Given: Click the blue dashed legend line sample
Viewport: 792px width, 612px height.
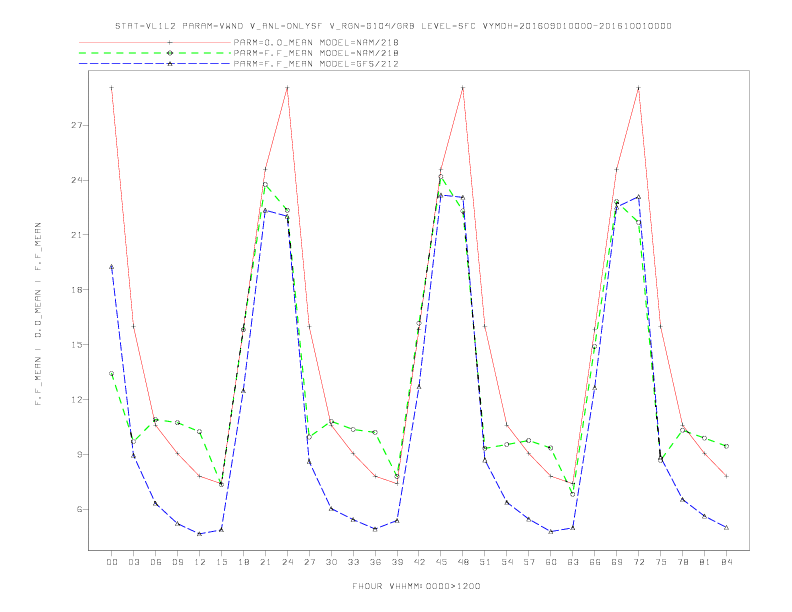Looking at the screenshot, I should point(155,64).
